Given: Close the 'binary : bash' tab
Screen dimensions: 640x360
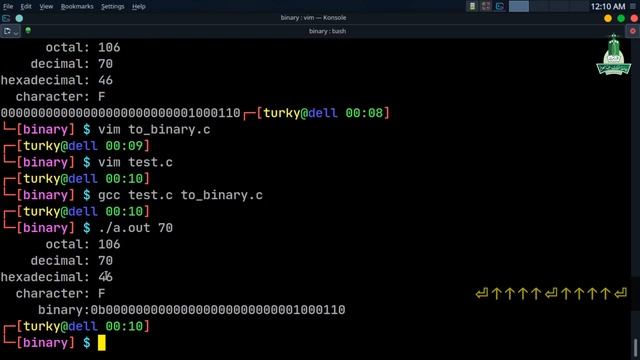Looking at the screenshot, I should pyautogui.click(x=633, y=31).
